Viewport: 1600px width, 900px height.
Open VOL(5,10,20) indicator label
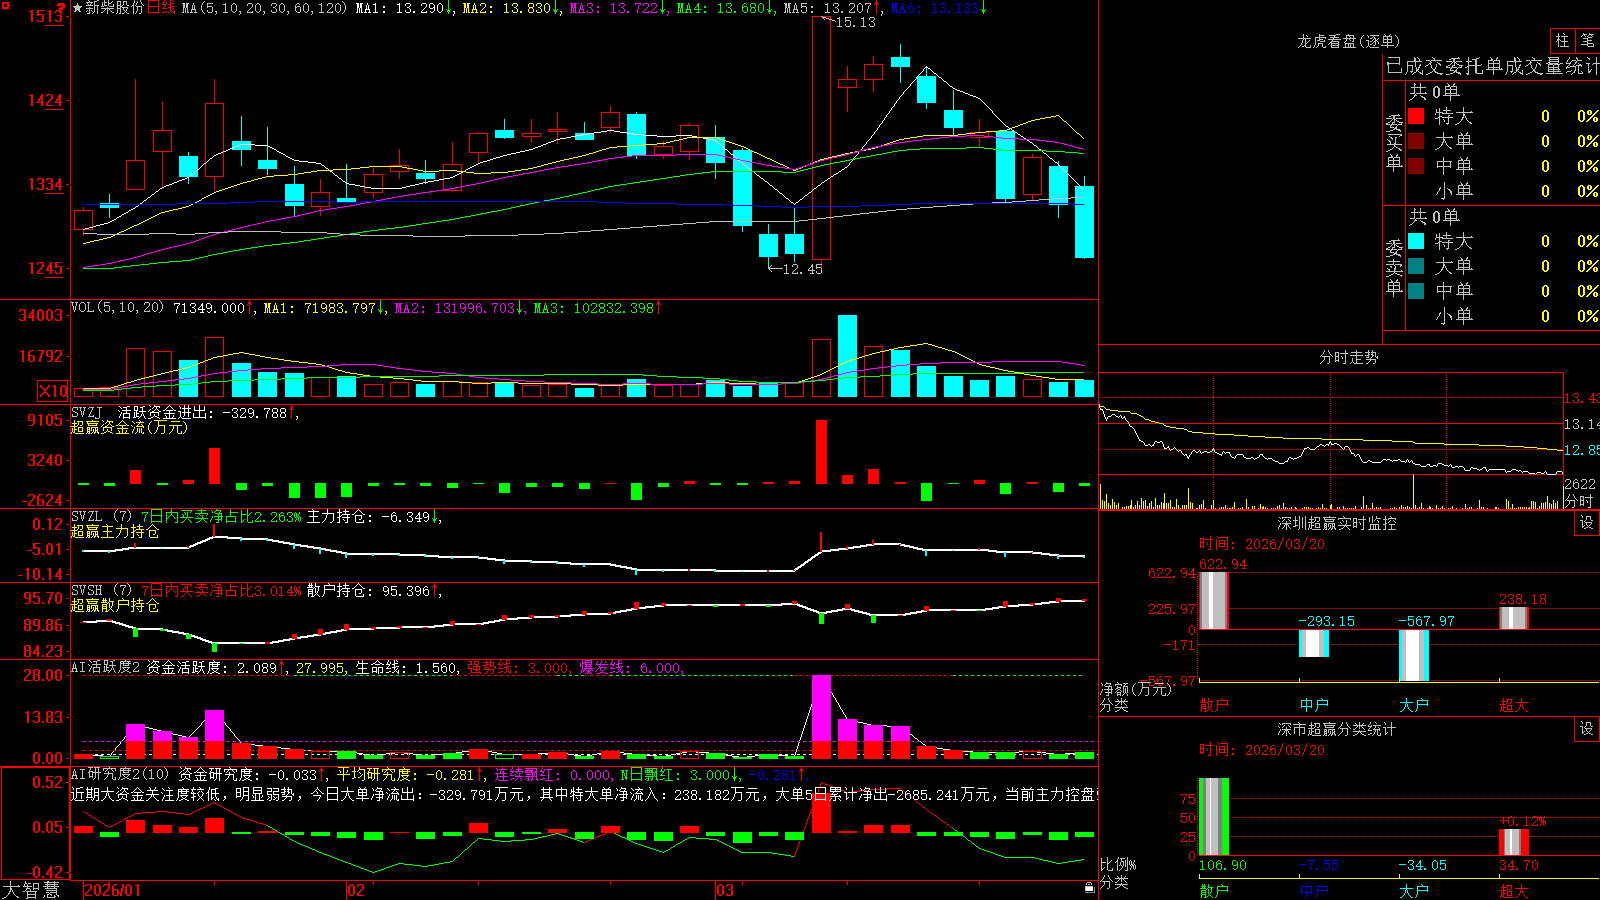[117, 308]
